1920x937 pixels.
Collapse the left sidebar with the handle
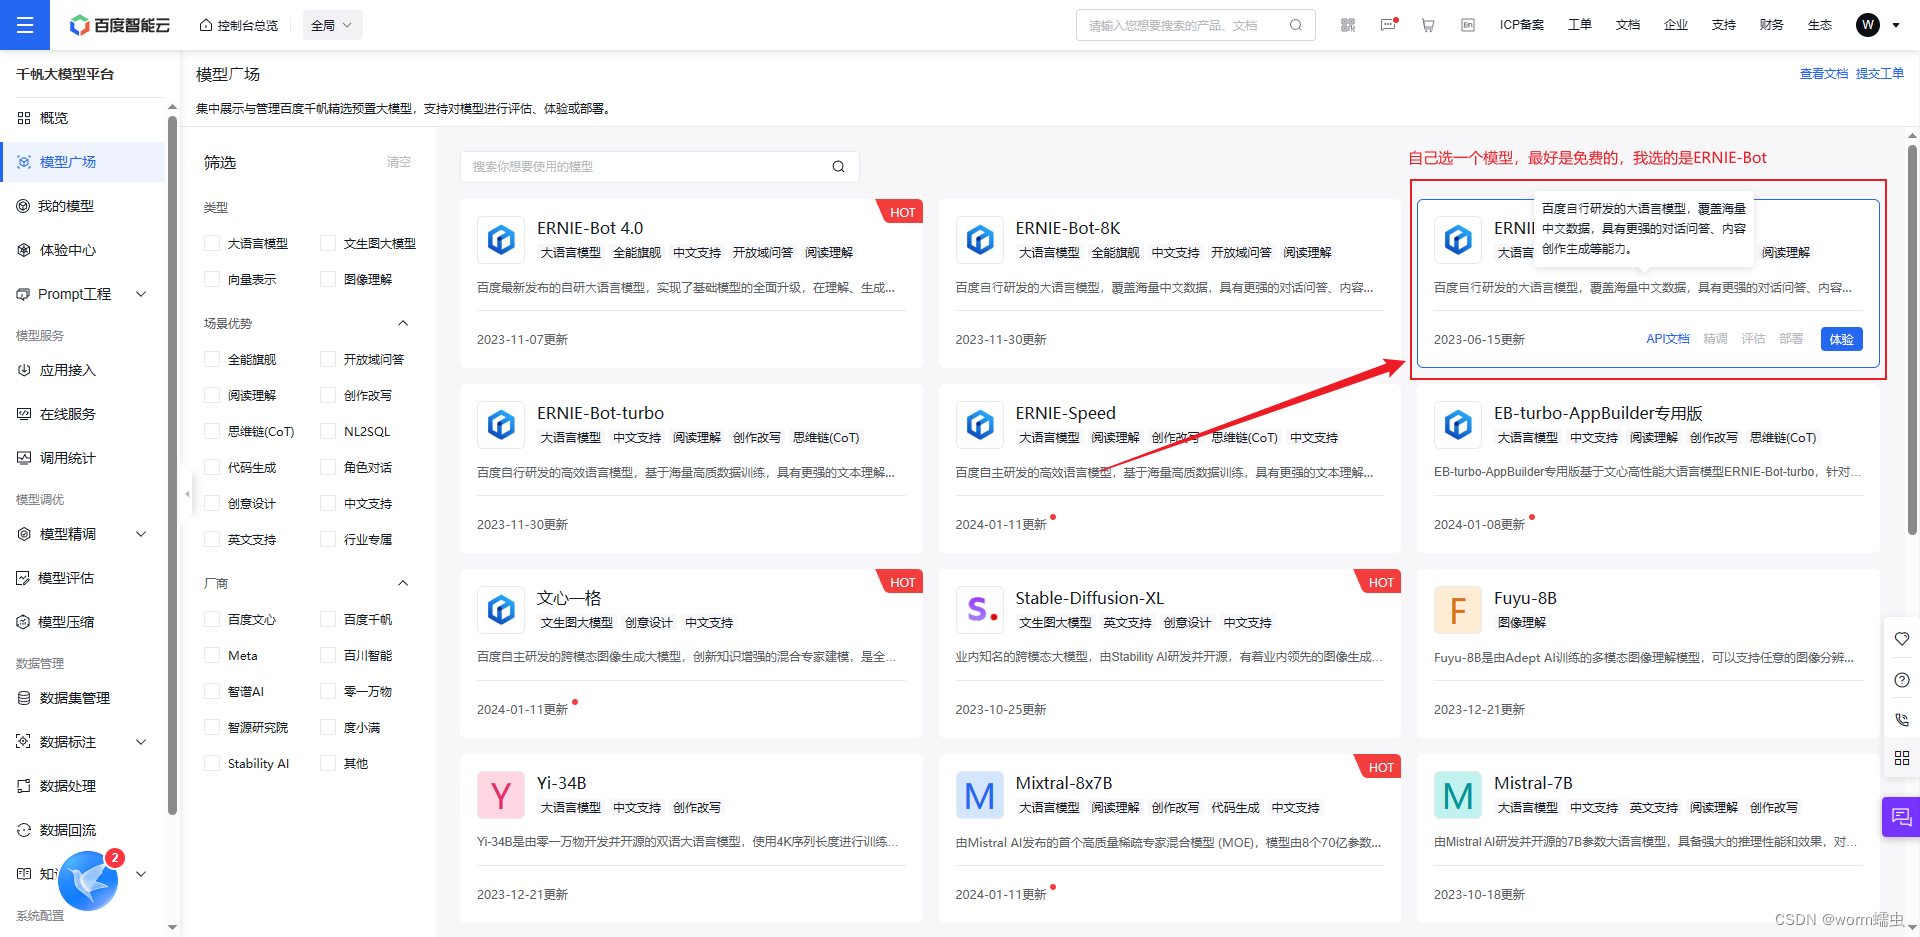pyautogui.click(x=186, y=493)
